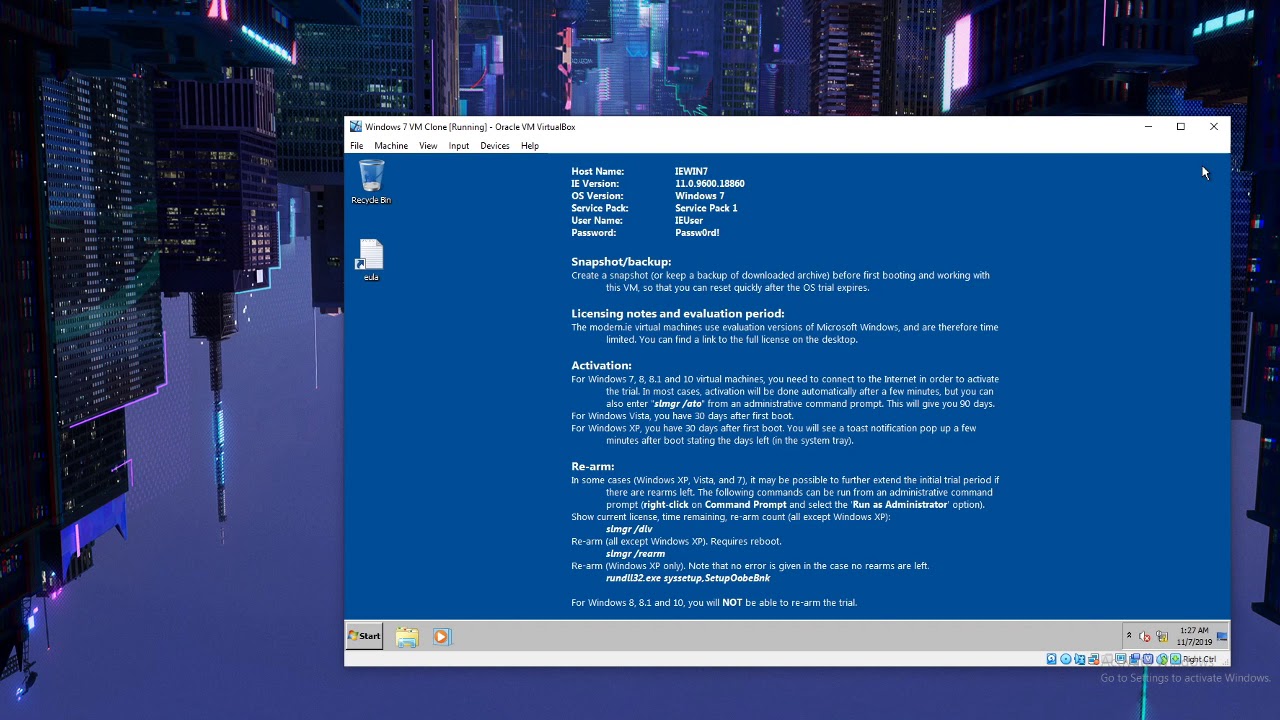Image resolution: width=1280 pixels, height=720 pixels.
Task: Click the optical drive status icon
Action: coord(1066,659)
